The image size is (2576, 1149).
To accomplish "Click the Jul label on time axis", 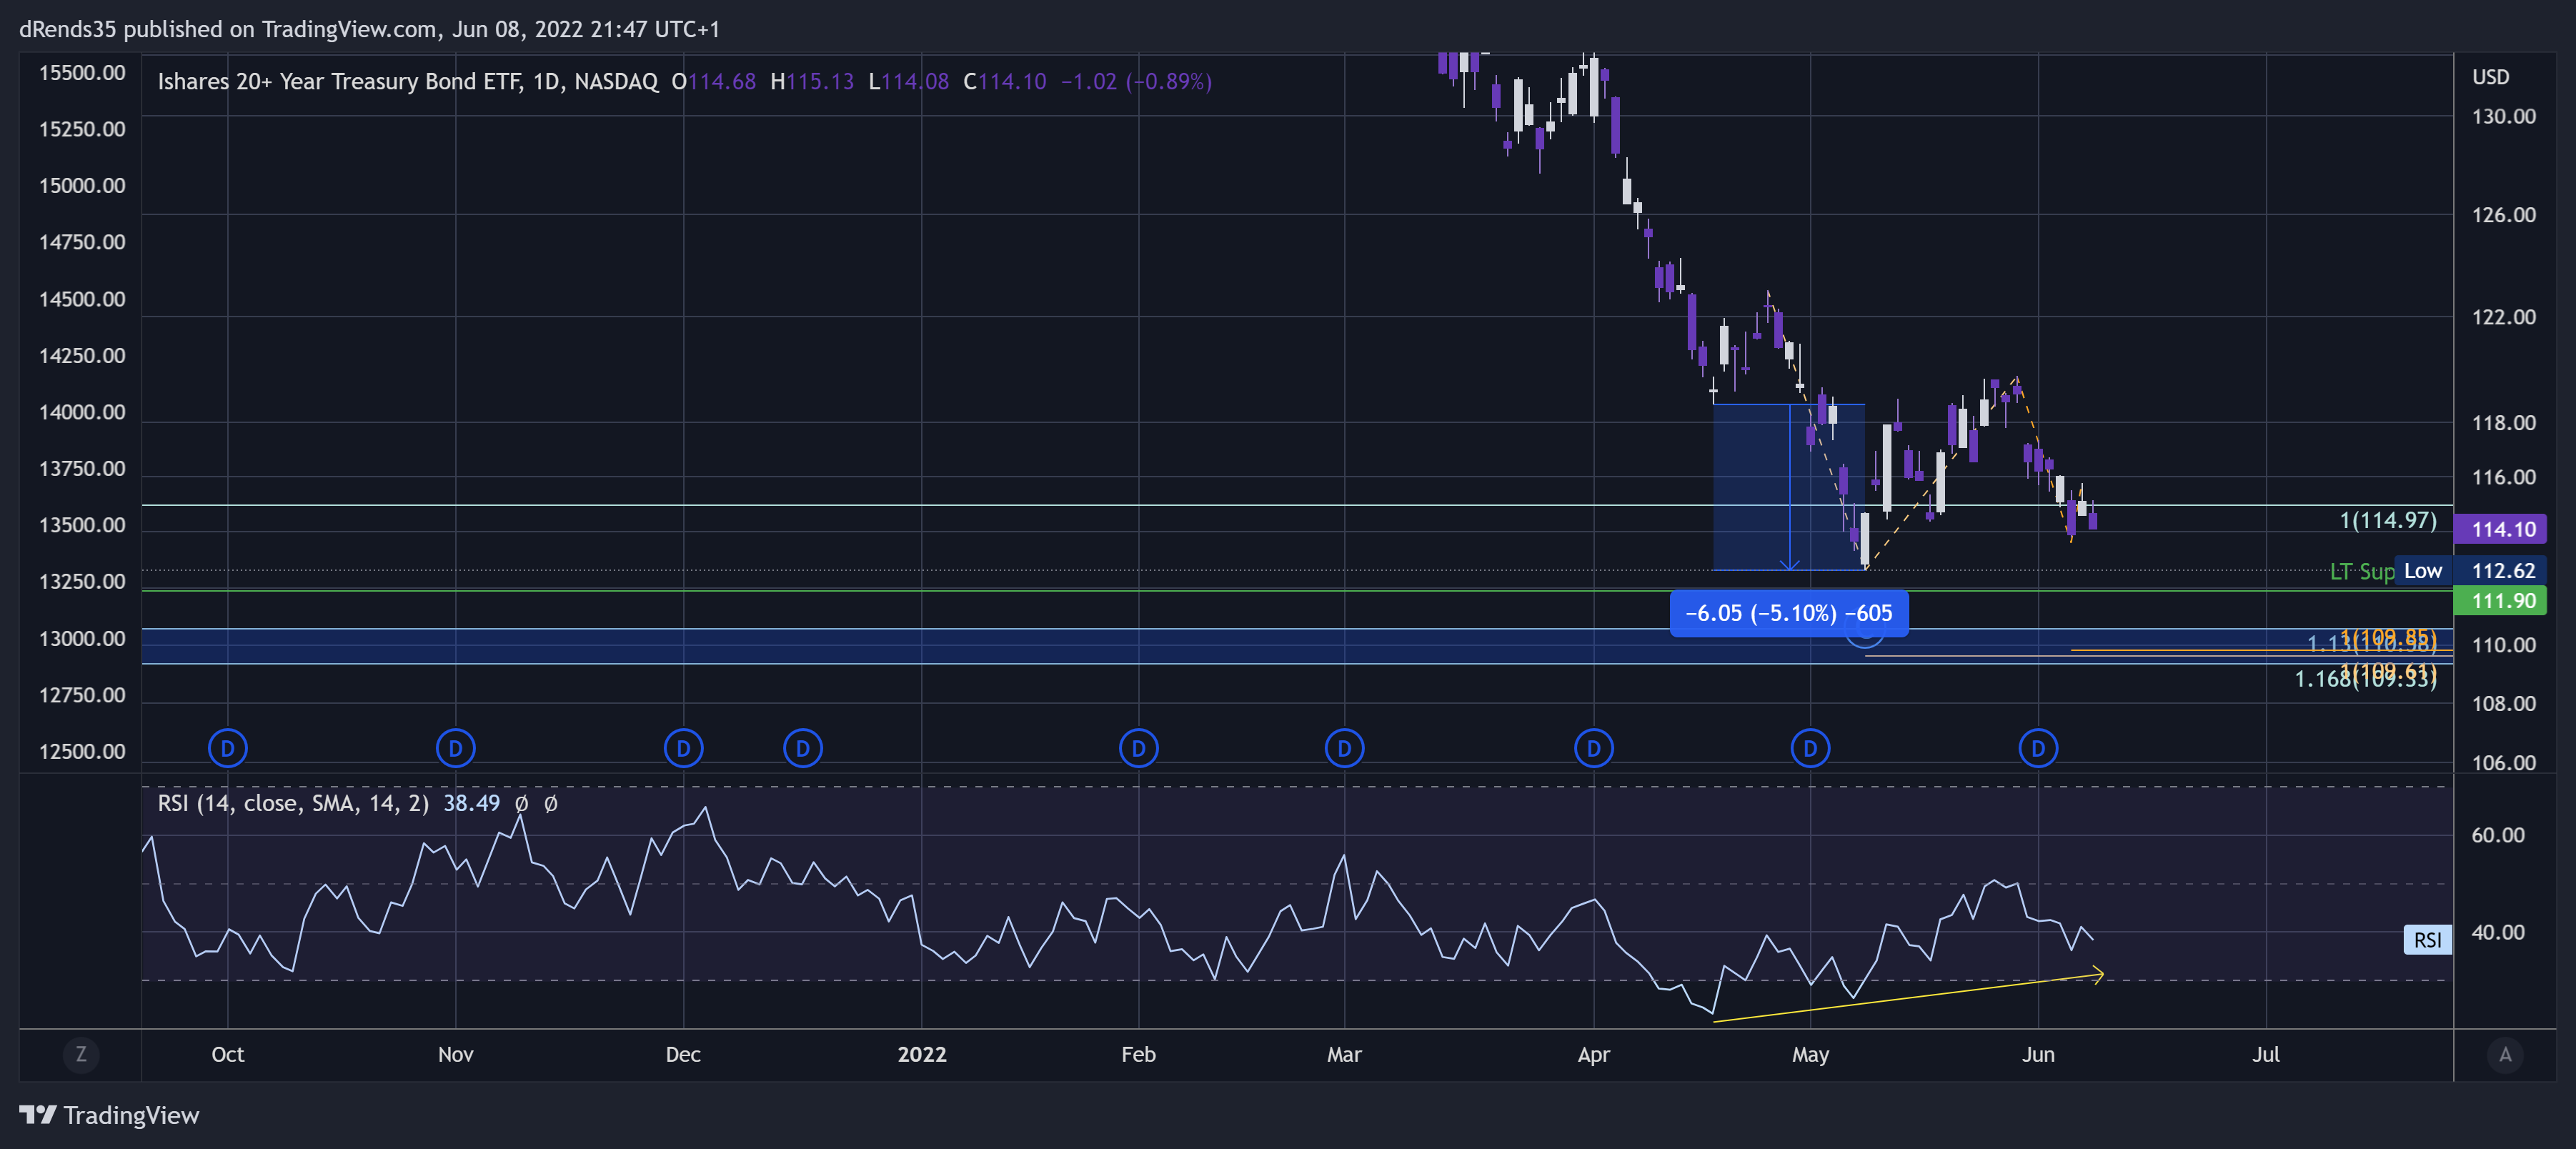I will [x=2266, y=1054].
